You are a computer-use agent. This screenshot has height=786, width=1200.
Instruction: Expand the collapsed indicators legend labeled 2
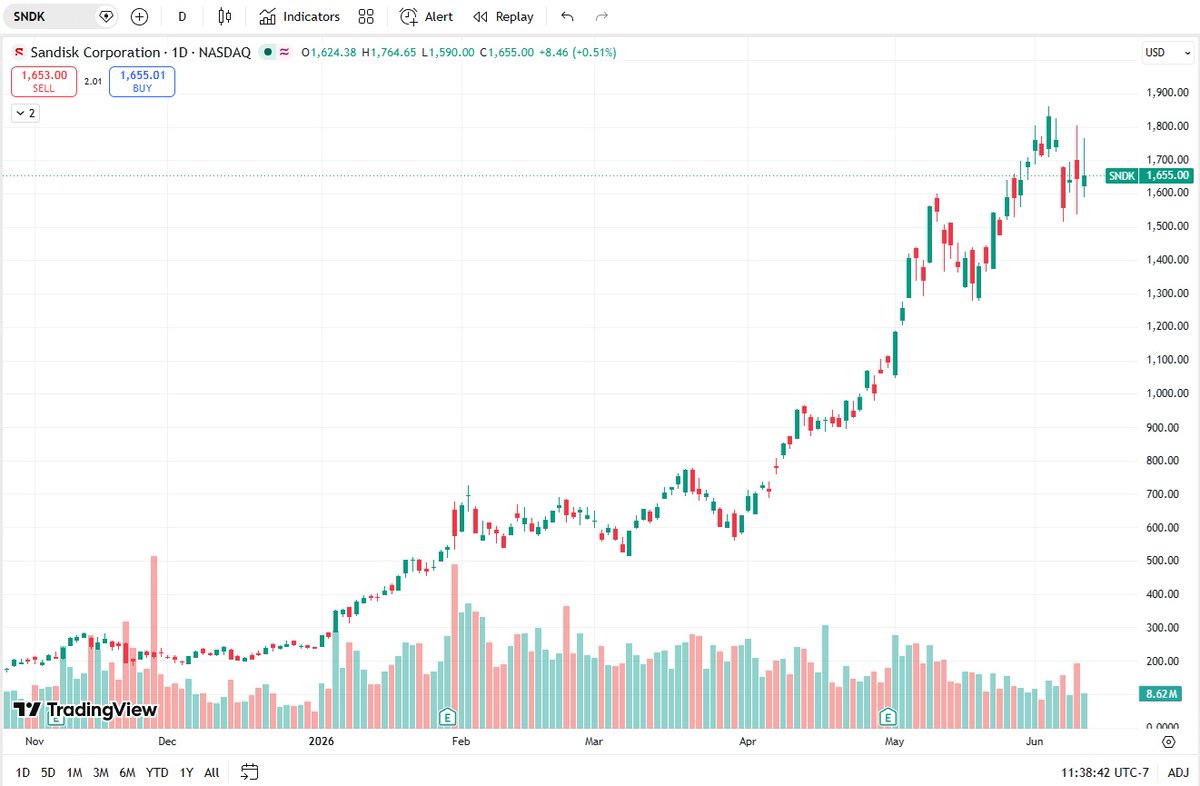pos(24,113)
